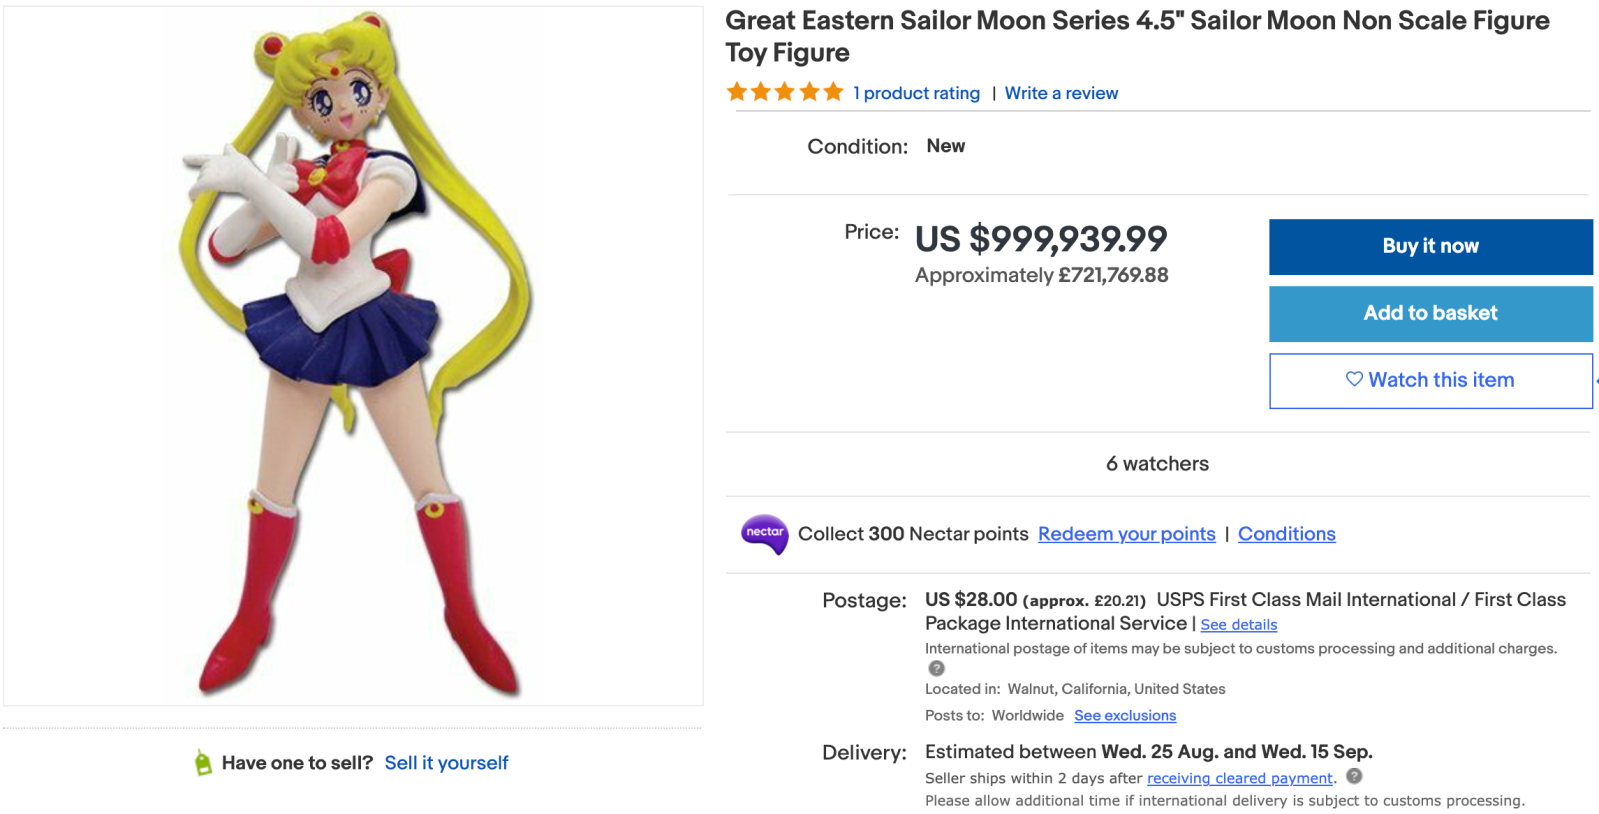Click the help icon beside cleared payment

point(1354,776)
